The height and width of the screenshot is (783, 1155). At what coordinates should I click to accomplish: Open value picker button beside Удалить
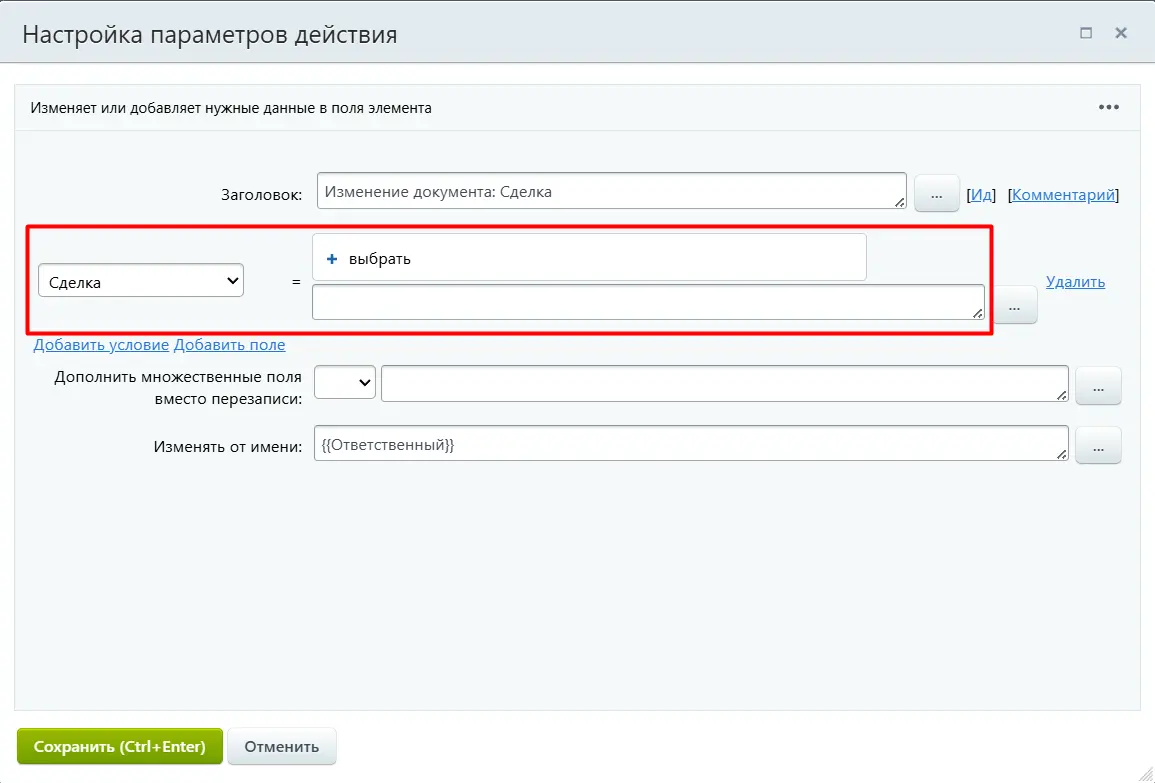click(x=1014, y=305)
